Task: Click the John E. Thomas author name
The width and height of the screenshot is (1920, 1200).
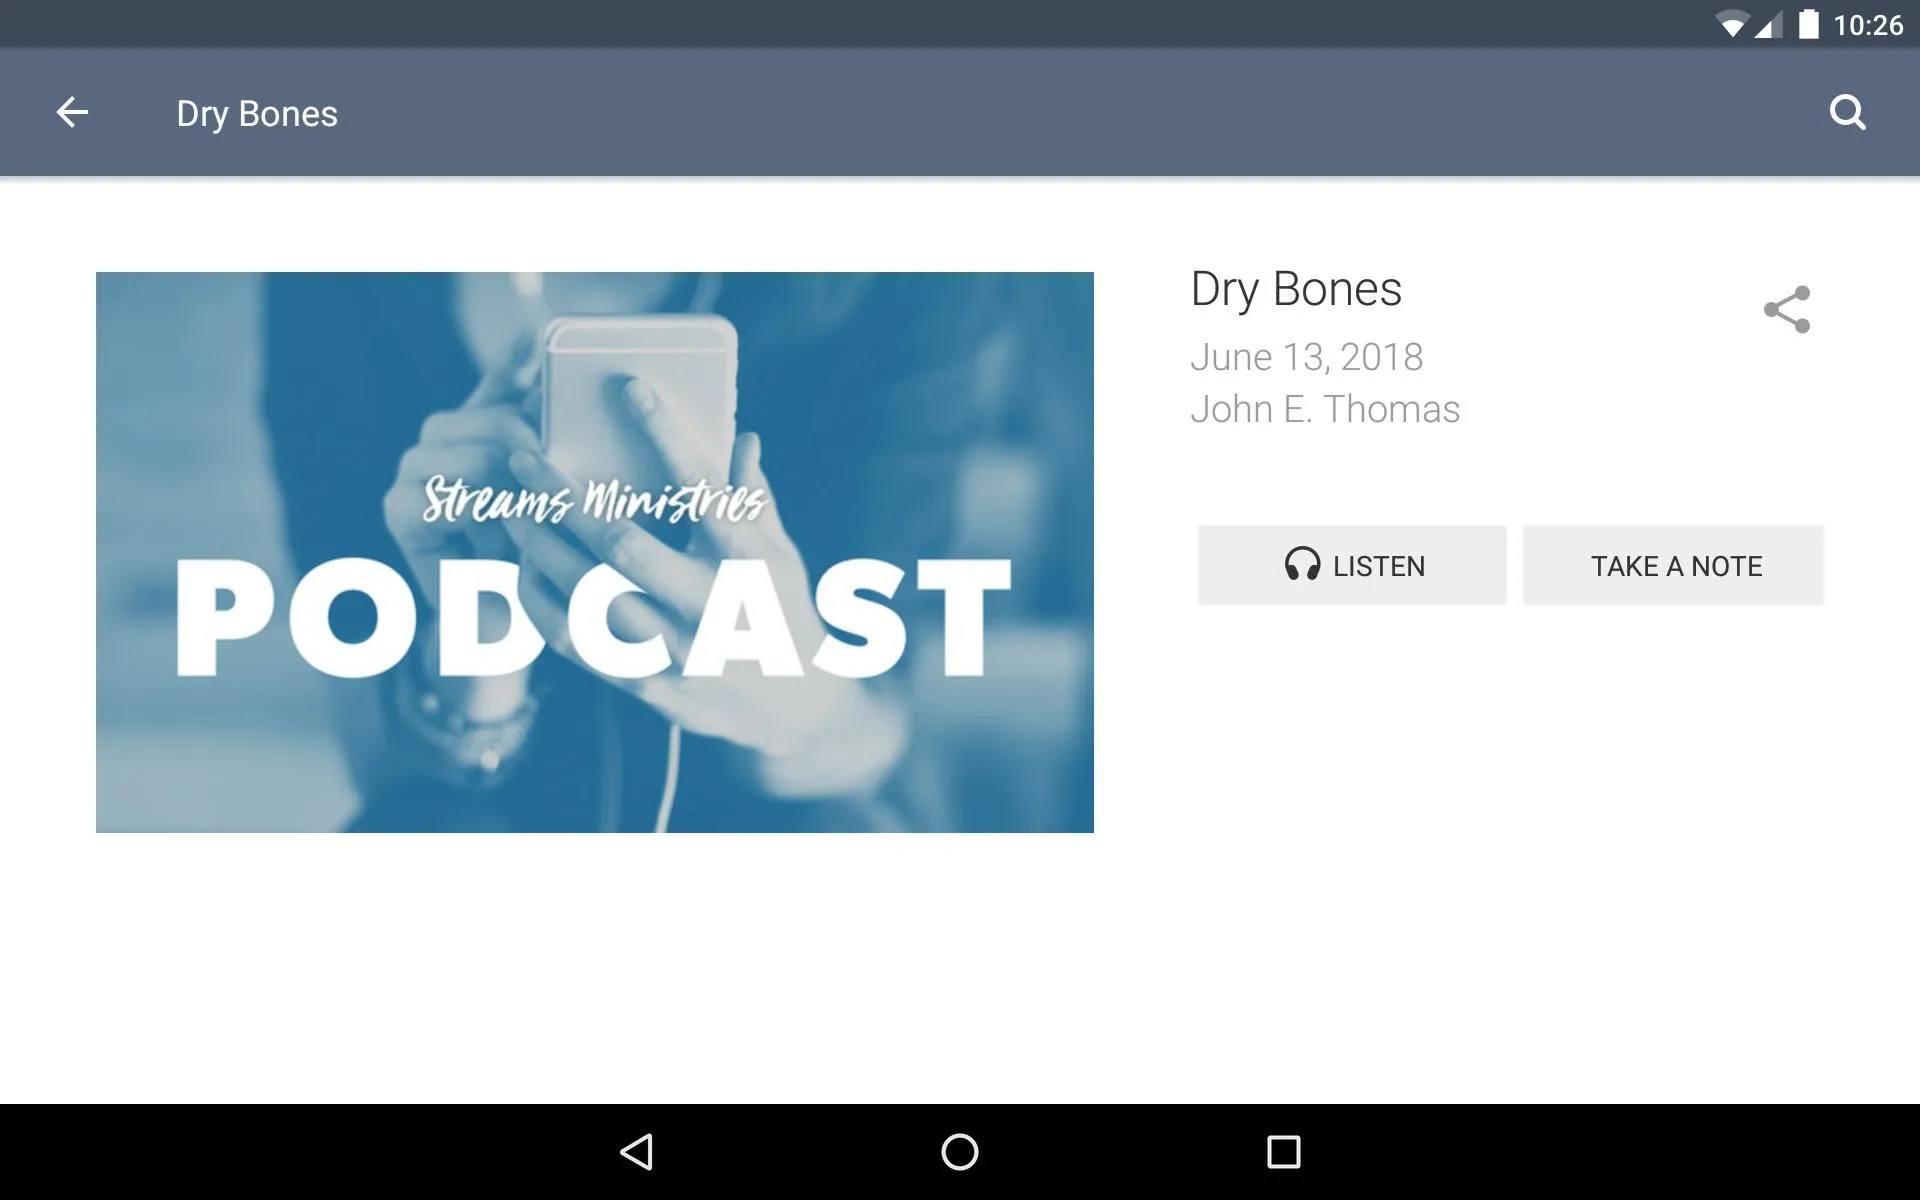Action: (1324, 408)
